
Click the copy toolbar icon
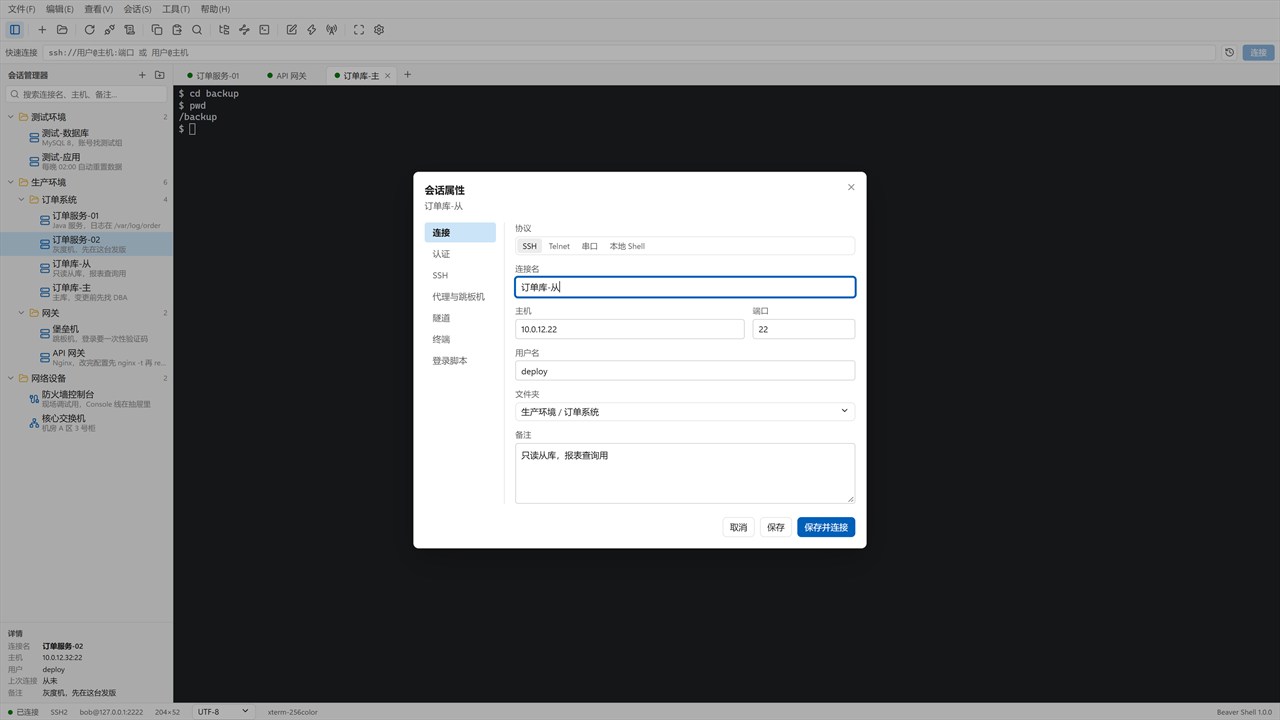pyautogui.click(x=157, y=30)
